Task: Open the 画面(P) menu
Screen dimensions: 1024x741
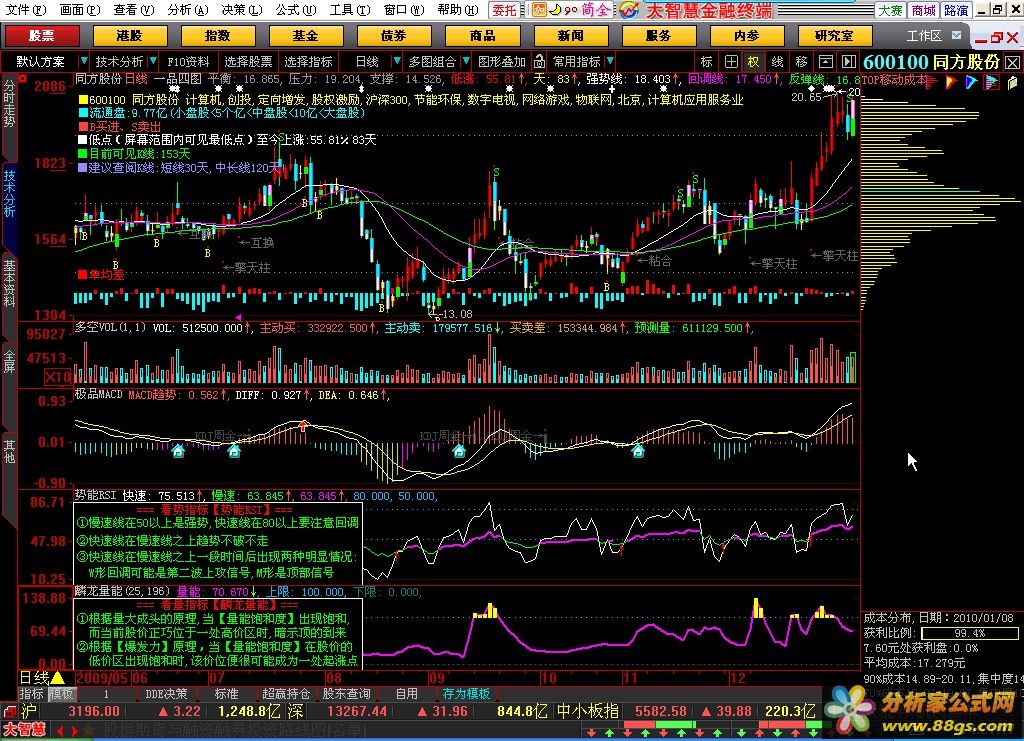Action: [x=80, y=10]
